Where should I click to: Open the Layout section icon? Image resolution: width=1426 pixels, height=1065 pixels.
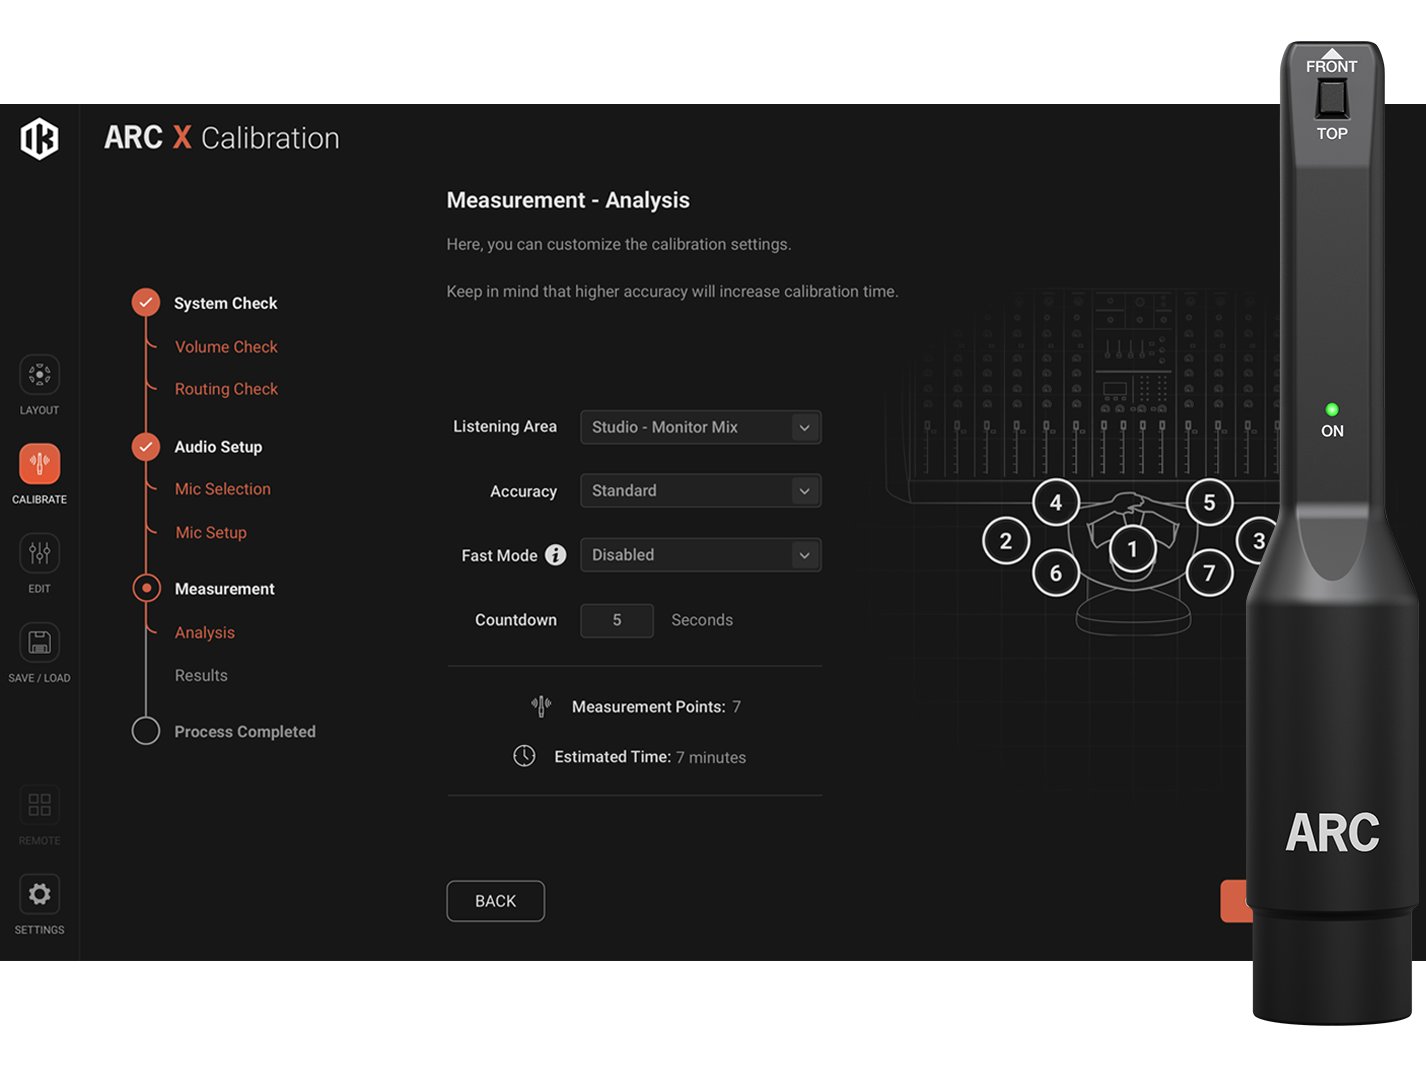(x=39, y=375)
